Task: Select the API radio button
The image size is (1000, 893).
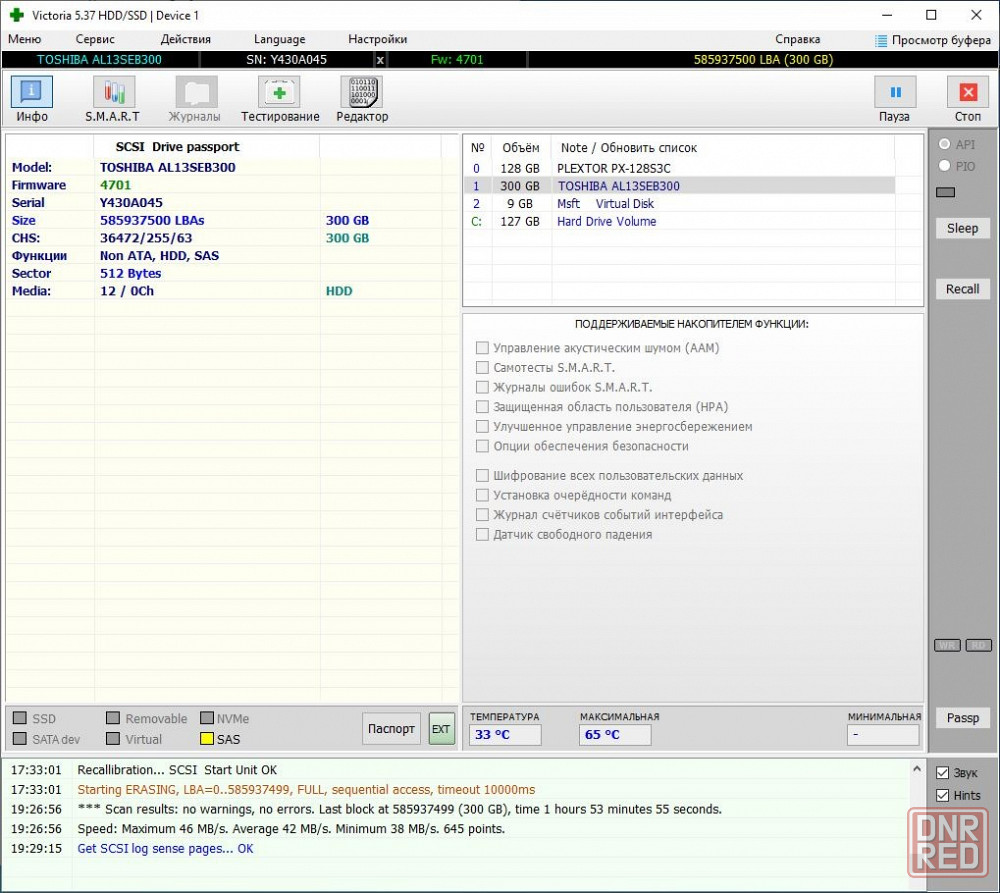Action: pyautogui.click(x=945, y=144)
